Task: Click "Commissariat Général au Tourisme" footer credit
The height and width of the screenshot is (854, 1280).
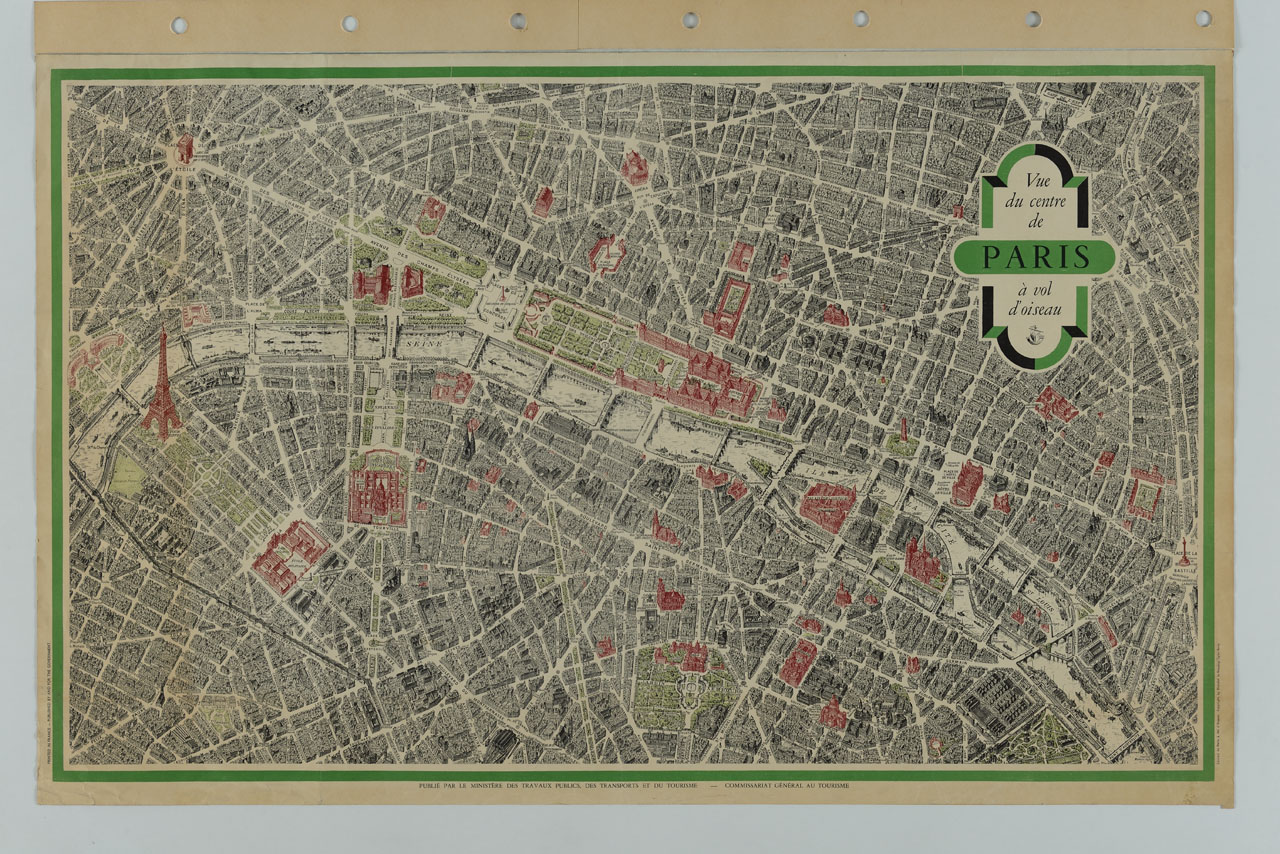Action: 788,787
